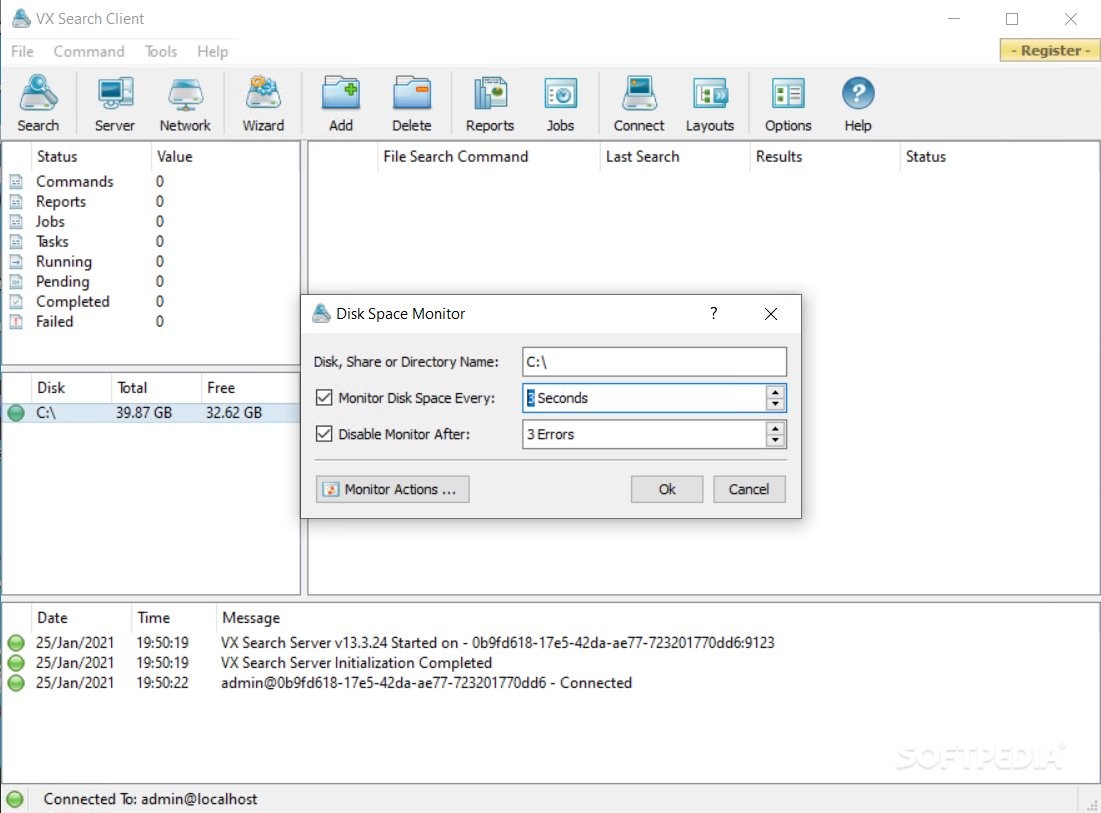Click green icon of 19:50:22 log entry

(15, 682)
